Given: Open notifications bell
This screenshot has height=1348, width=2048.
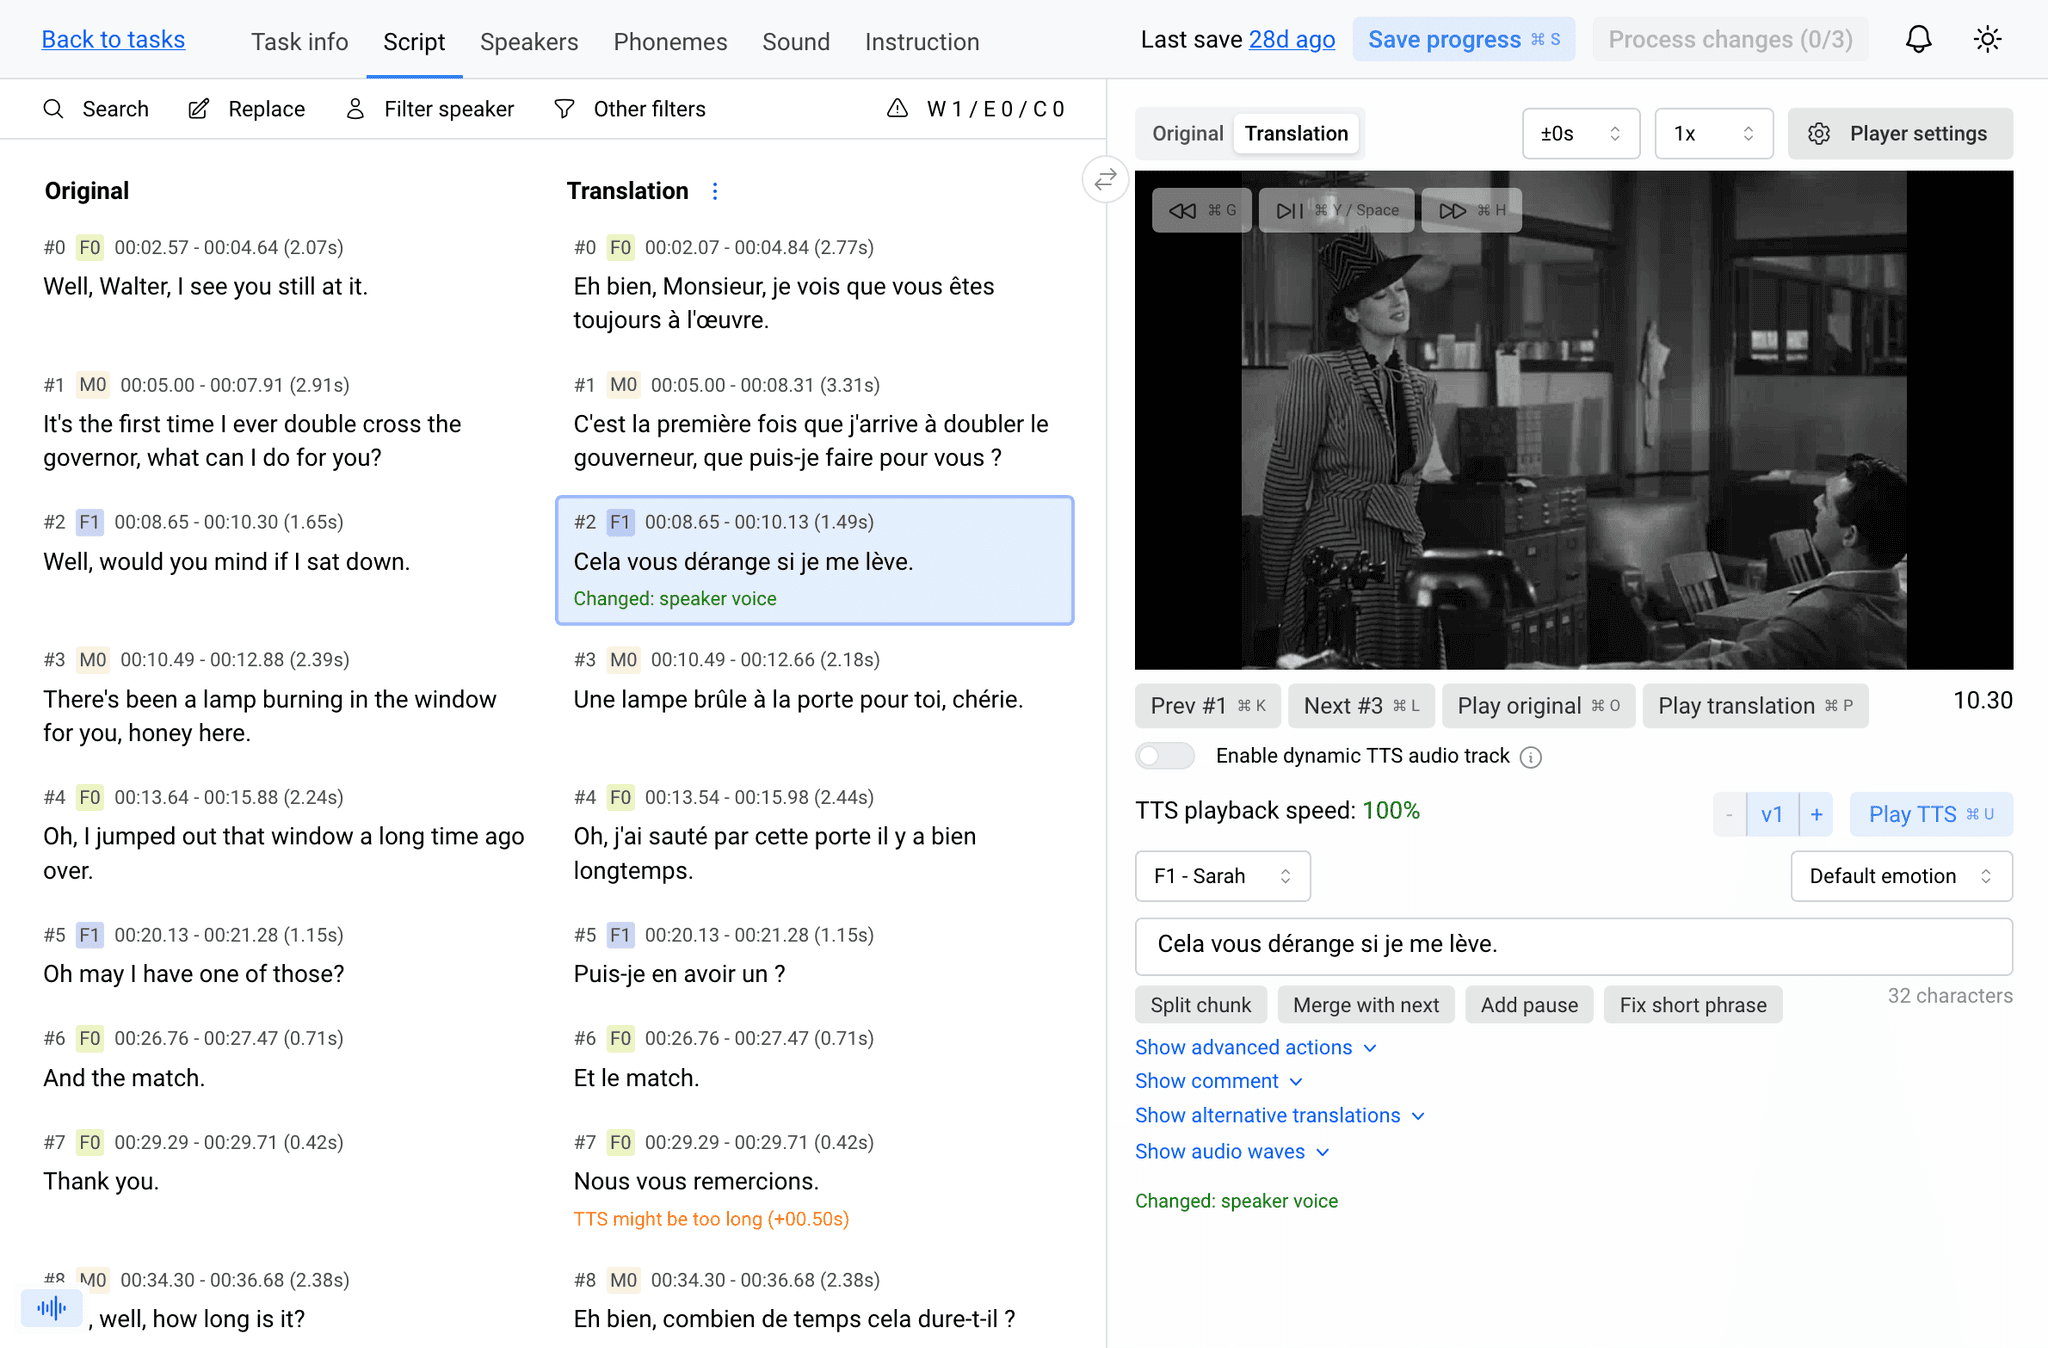Looking at the screenshot, I should tap(1918, 39).
